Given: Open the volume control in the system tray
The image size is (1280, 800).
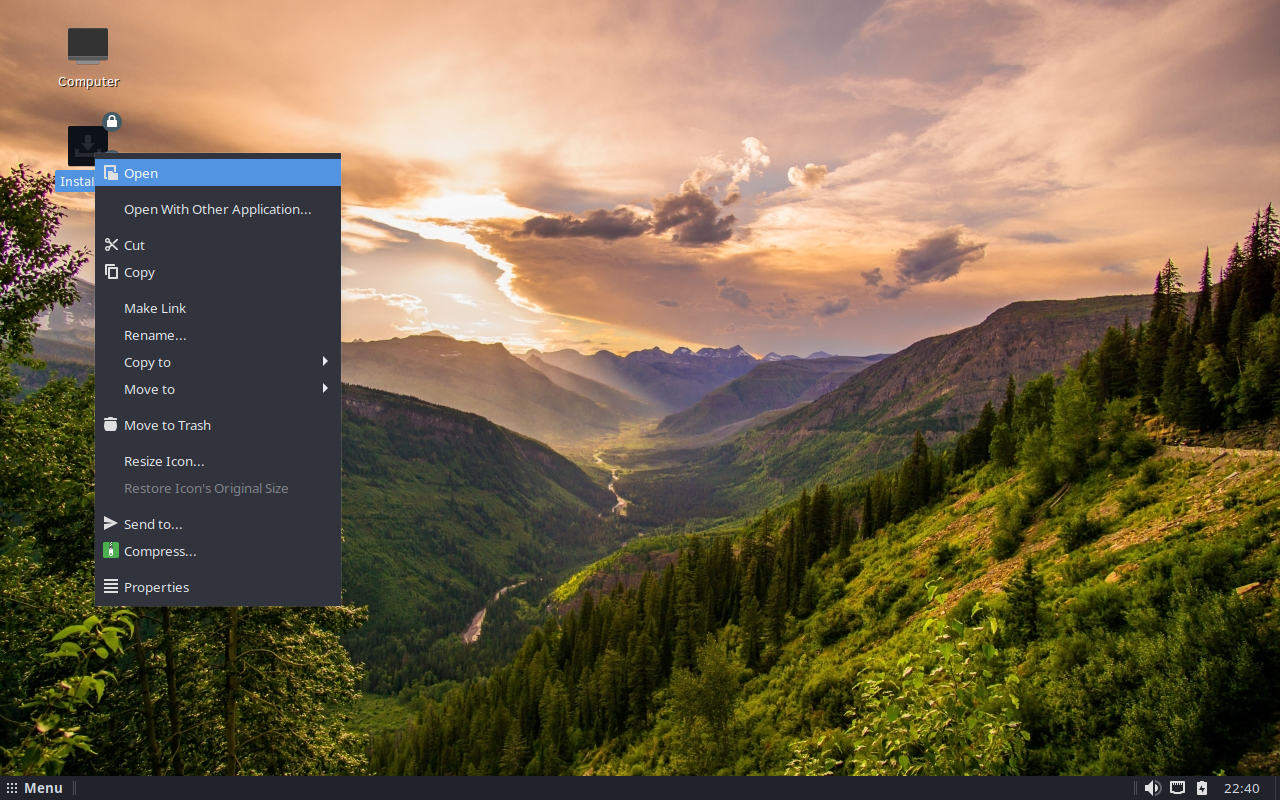Looking at the screenshot, I should pos(1152,788).
